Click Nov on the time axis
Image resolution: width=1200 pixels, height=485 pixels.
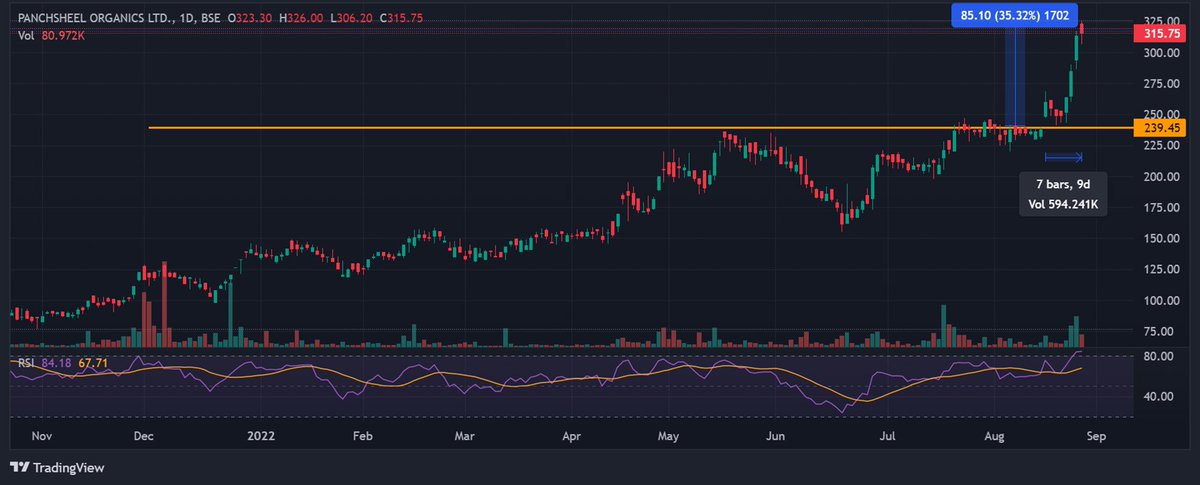point(41,436)
